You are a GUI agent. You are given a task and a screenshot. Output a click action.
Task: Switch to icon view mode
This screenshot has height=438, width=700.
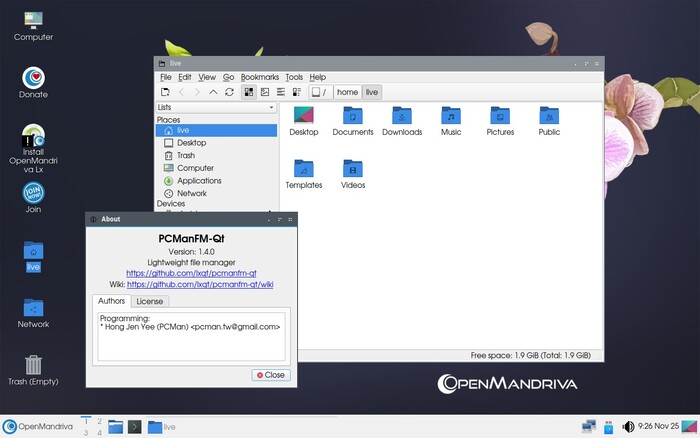248,92
